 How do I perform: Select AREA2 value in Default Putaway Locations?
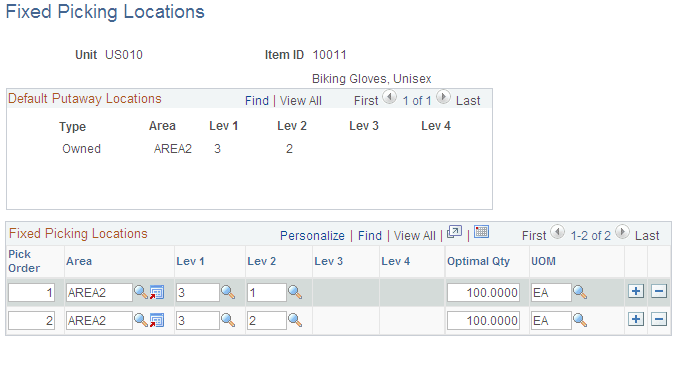(173, 149)
